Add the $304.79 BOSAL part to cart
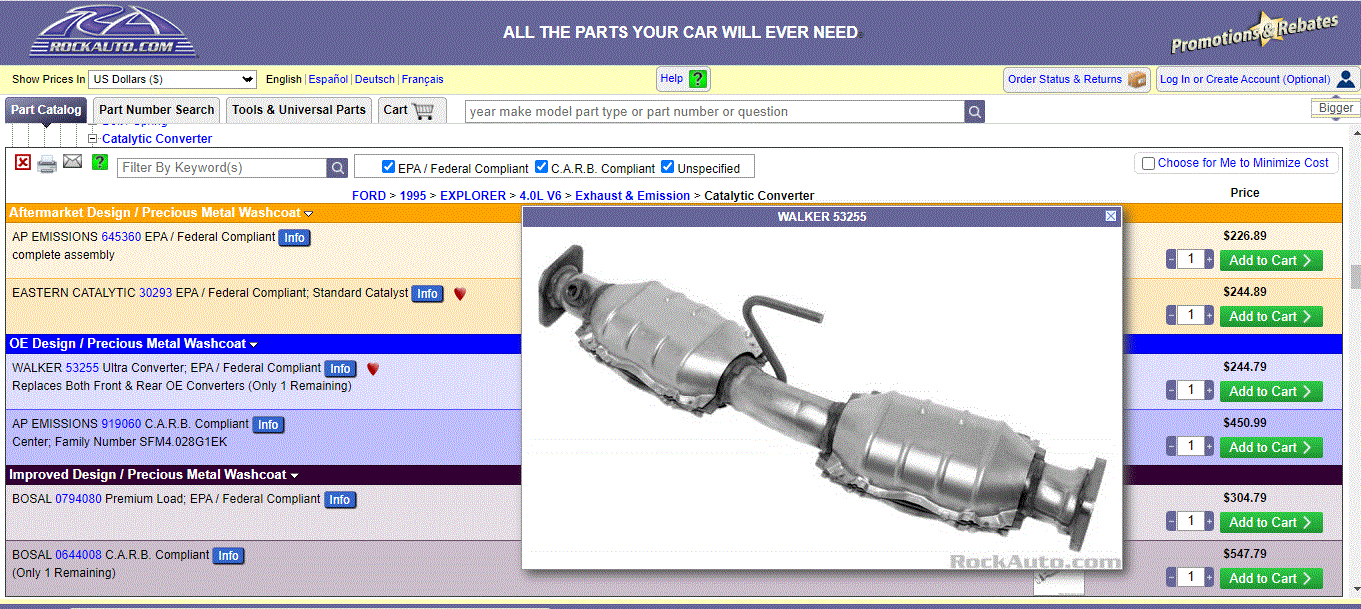This screenshot has width=1361, height=609. 1271,522
